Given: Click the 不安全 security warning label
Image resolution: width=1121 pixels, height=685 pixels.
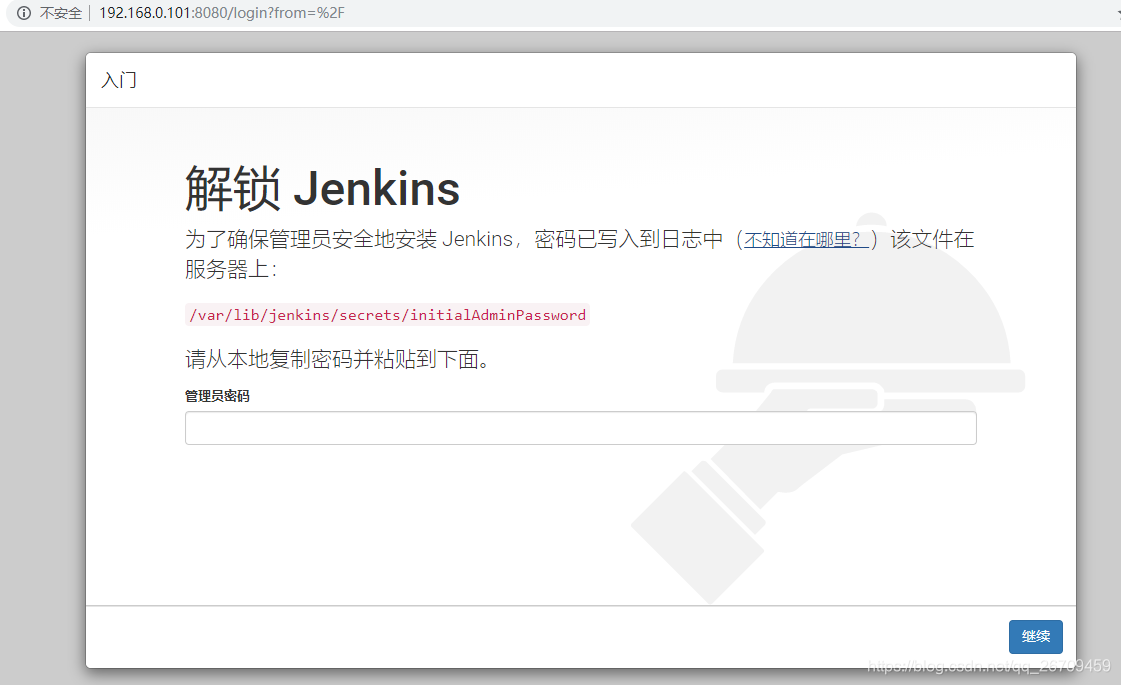Looking at the screenshot, I should tap(61, 13).
